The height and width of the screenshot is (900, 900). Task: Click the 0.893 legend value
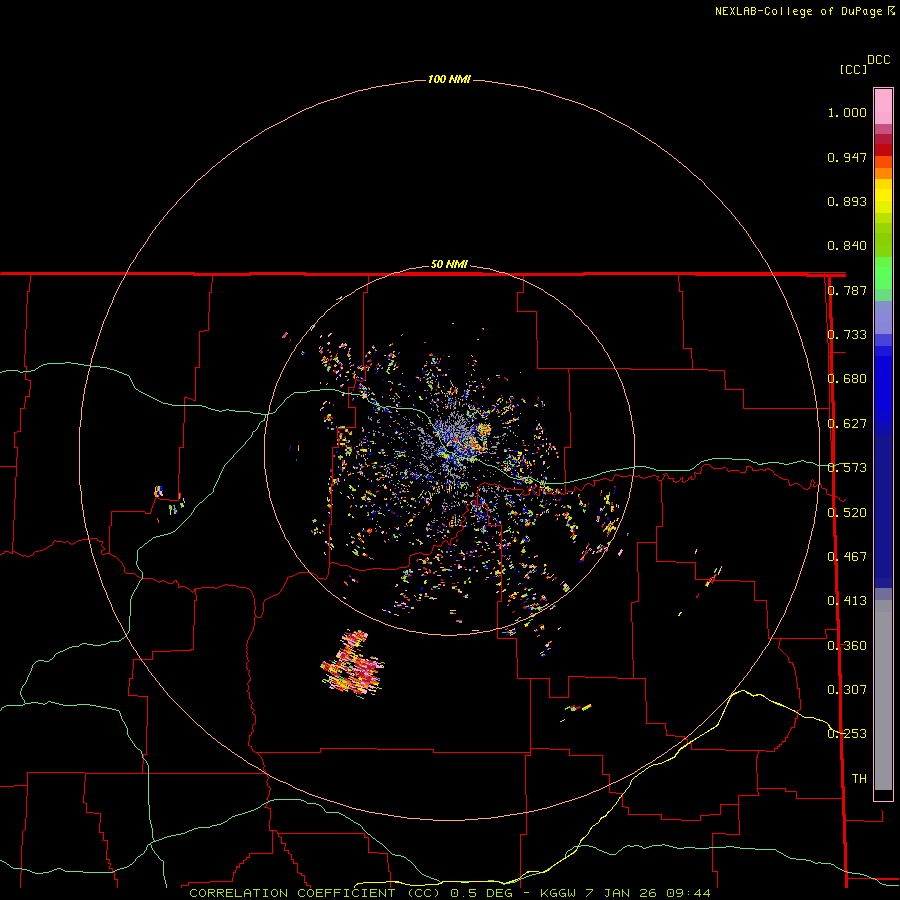click(x=847, y=201)
